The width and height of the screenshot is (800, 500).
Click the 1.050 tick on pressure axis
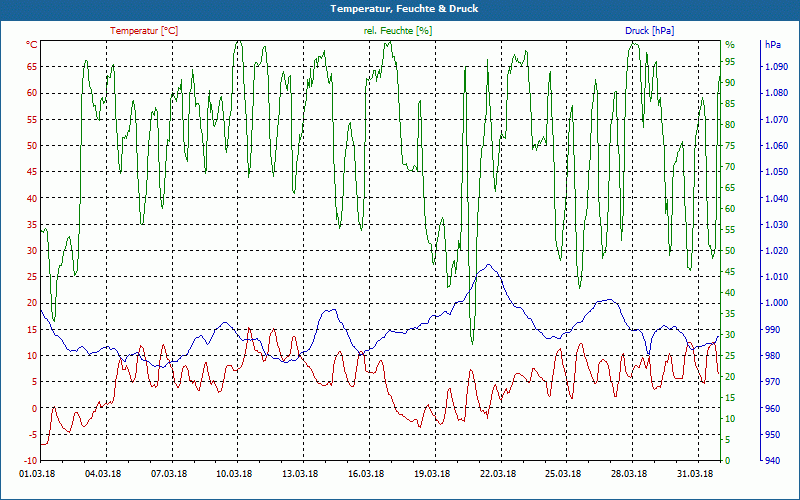pyautogui.click(x=777, y=171)
